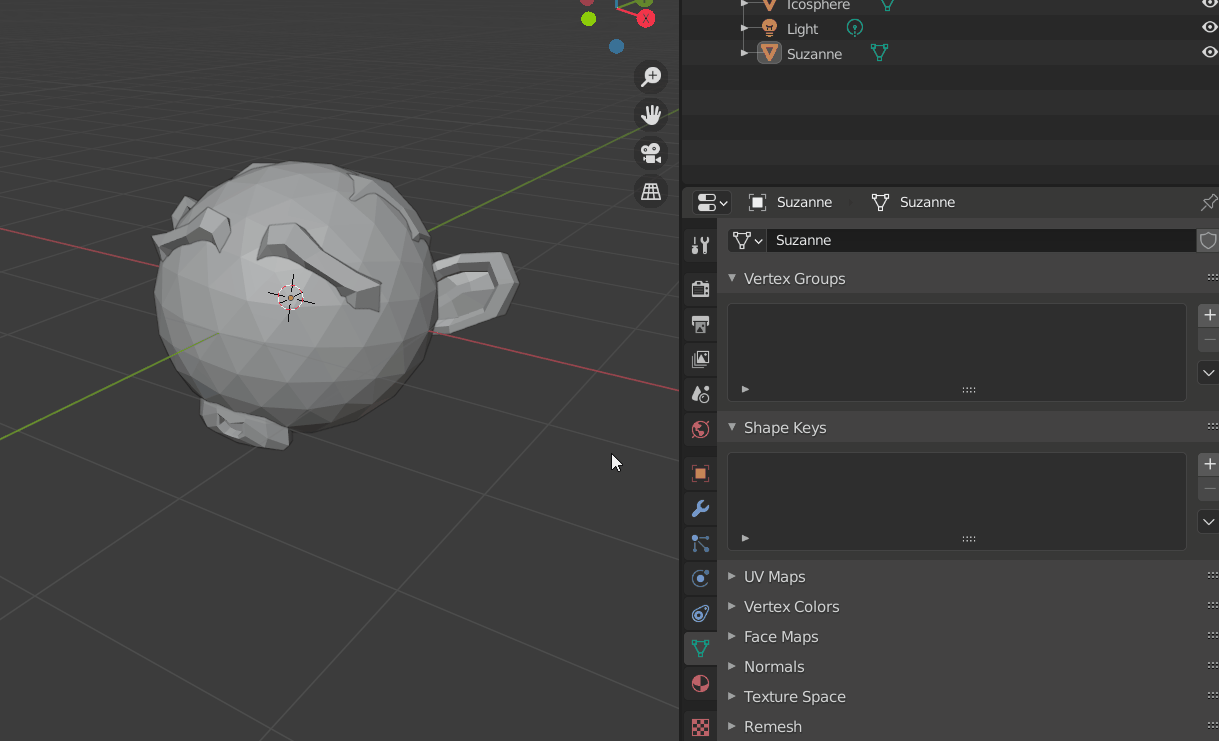The height and width of the screenshot is (741, 1219).
Task: Open the Scene properties tab
Action: 700,394
